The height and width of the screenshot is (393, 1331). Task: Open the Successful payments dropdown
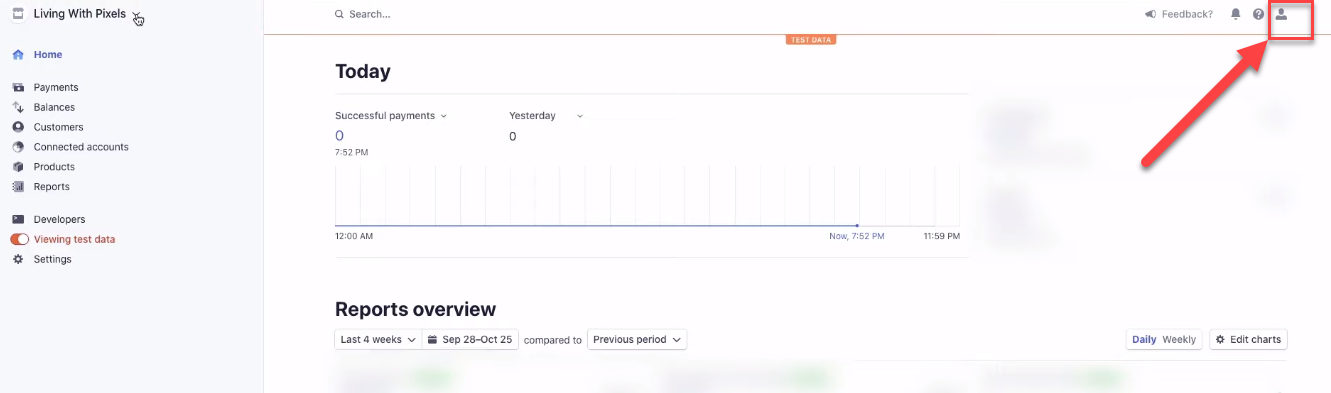391,116
